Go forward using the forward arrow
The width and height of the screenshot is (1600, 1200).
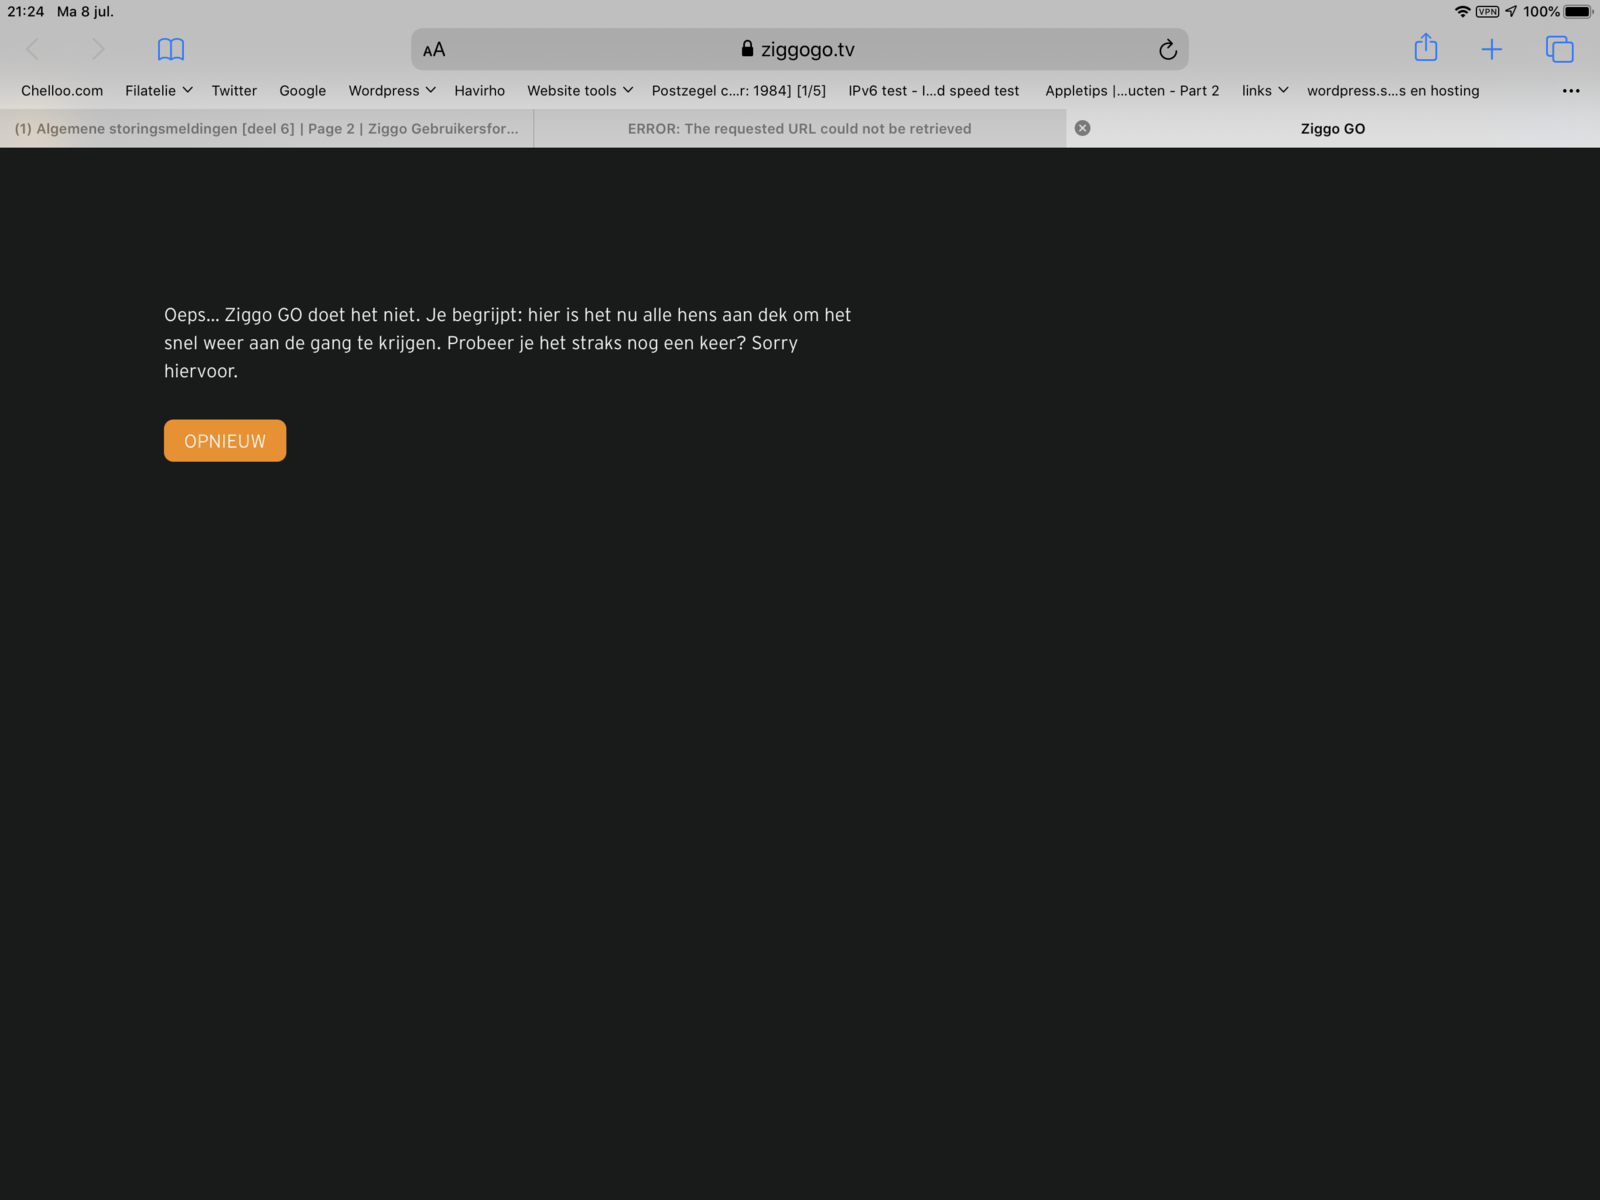click(x=97, y=49)
